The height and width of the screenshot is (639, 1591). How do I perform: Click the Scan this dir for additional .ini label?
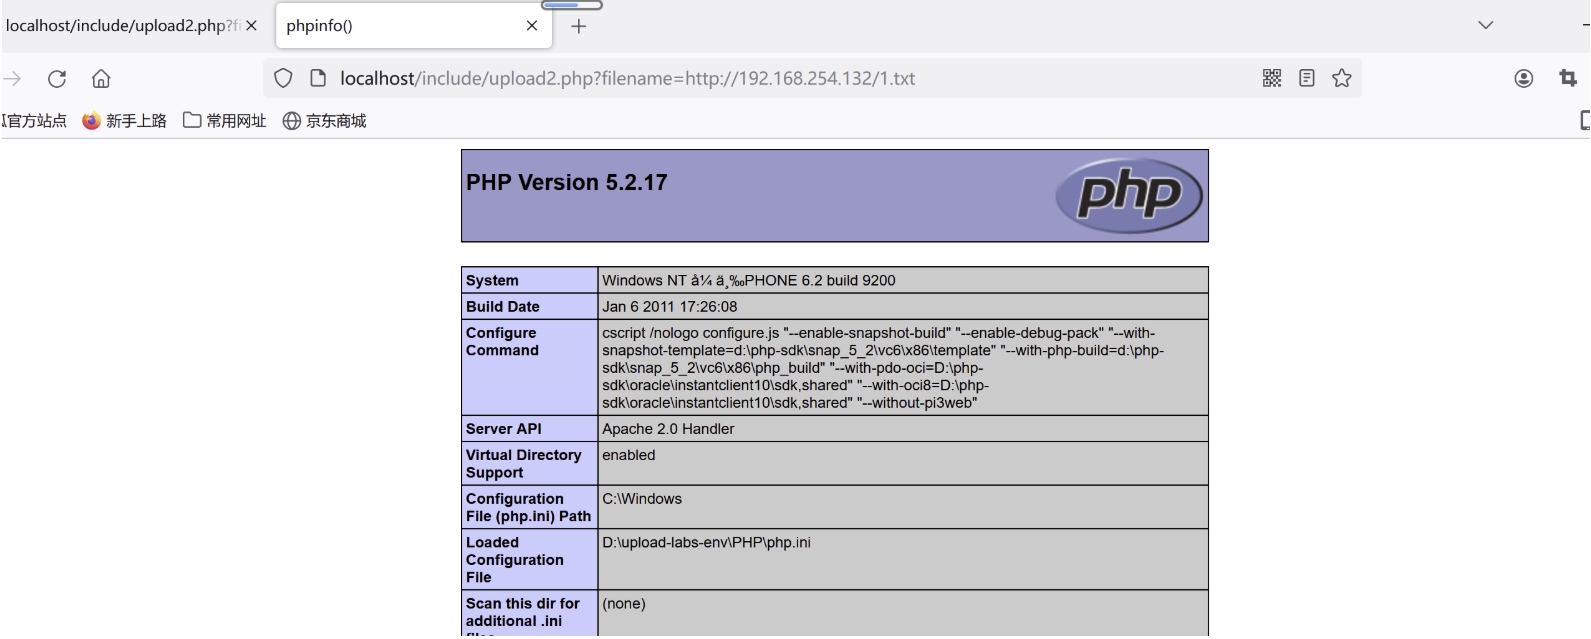529,614
